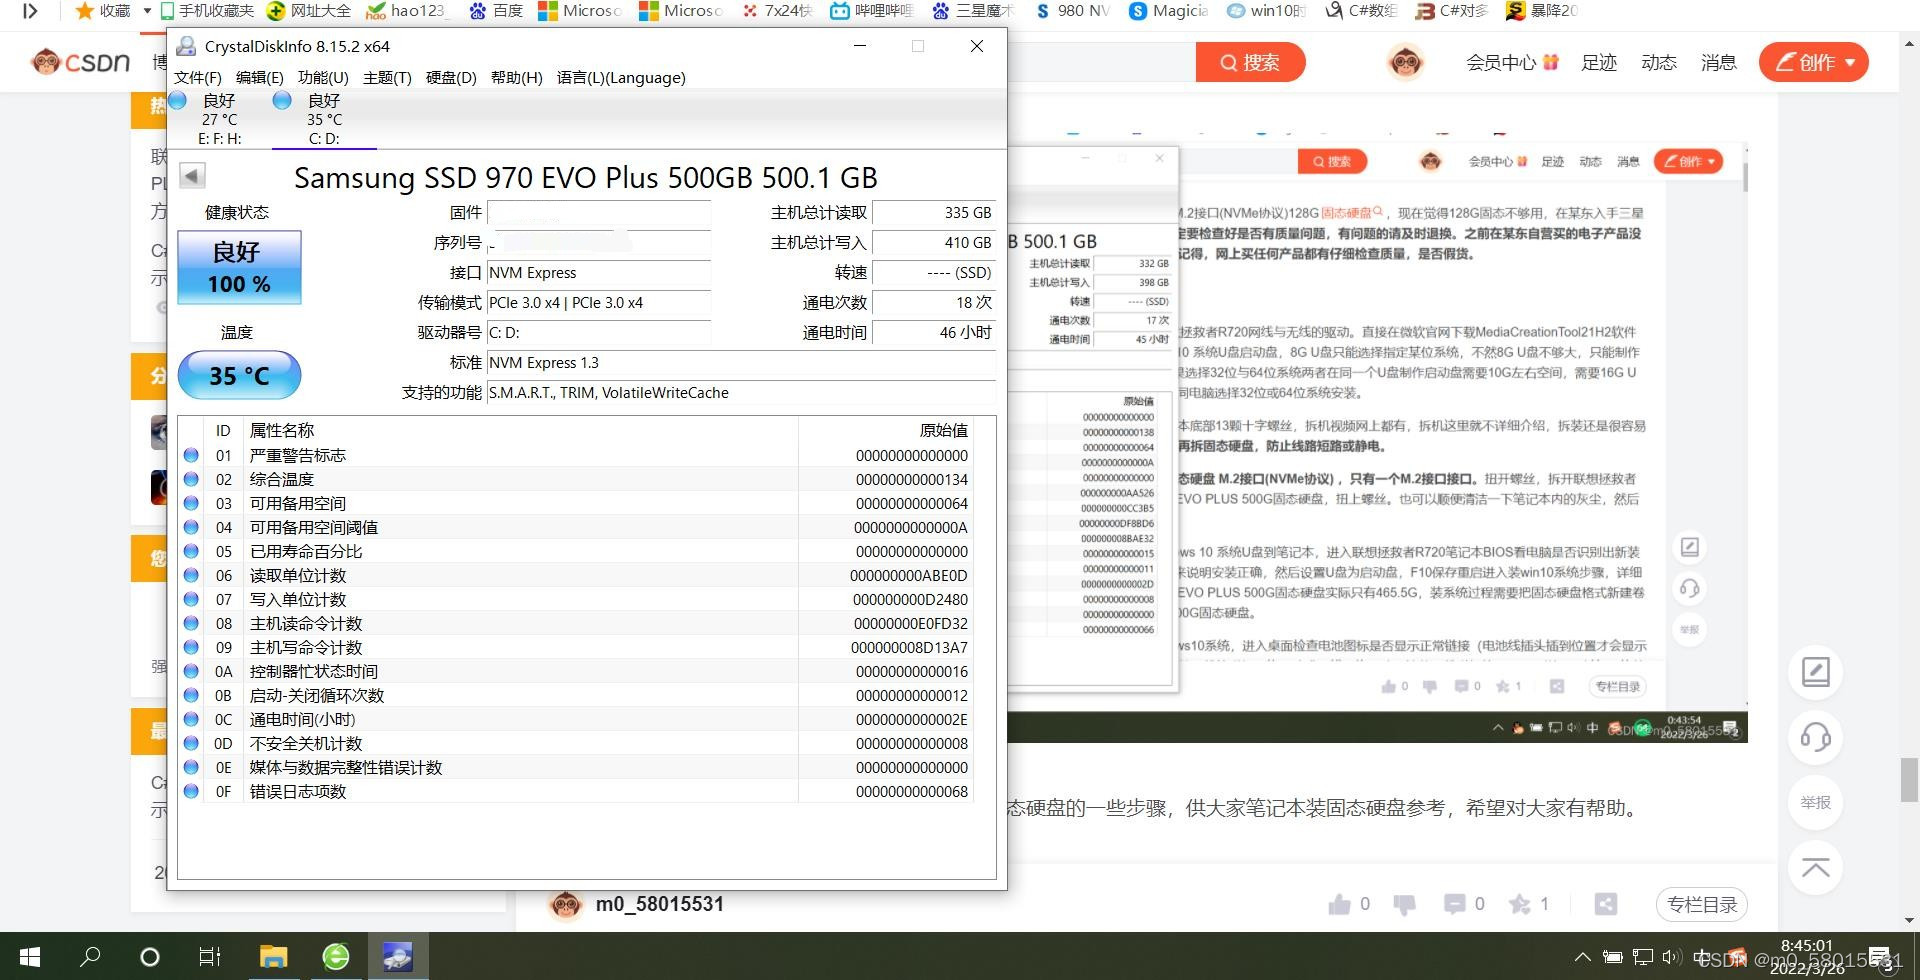1920x980 pixels.
Task: Click the 主机总计读取 335 GB value
Action: [934, 213]
